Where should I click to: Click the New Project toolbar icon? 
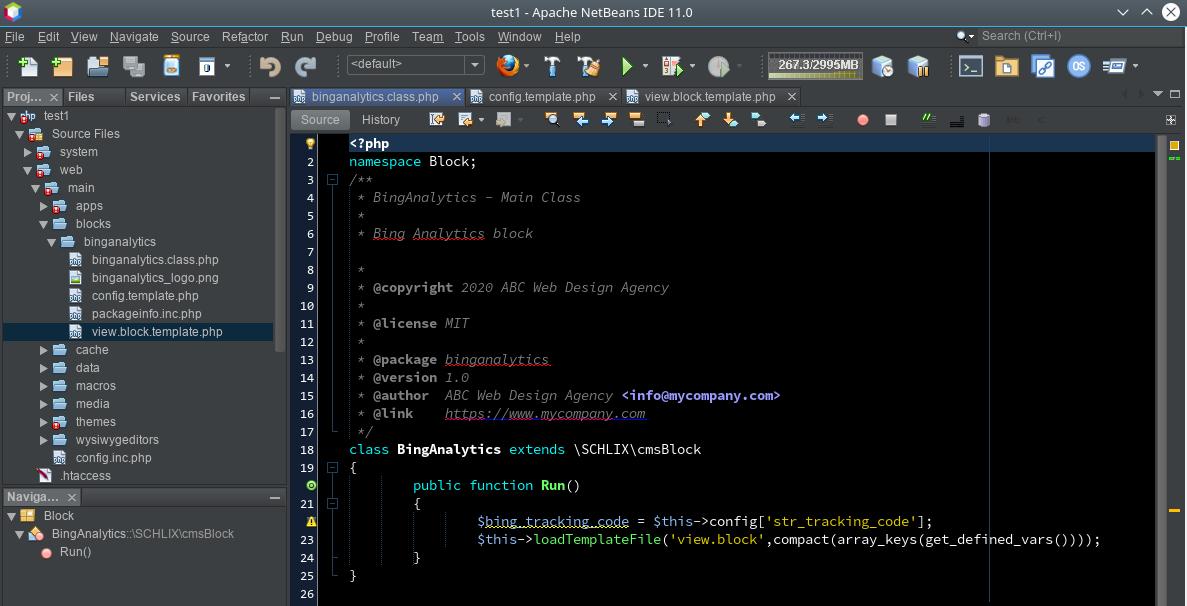[x=62, y=67]
